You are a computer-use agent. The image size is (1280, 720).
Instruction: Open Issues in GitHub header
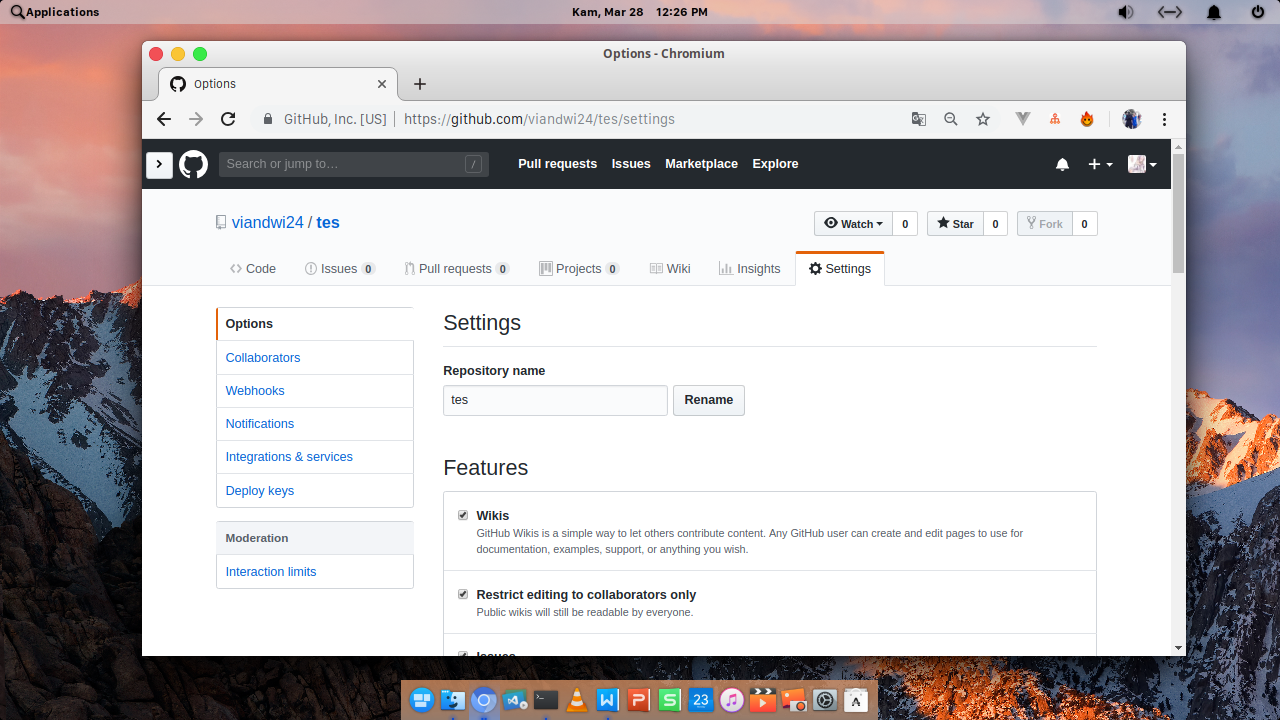(x=631, y=164)
